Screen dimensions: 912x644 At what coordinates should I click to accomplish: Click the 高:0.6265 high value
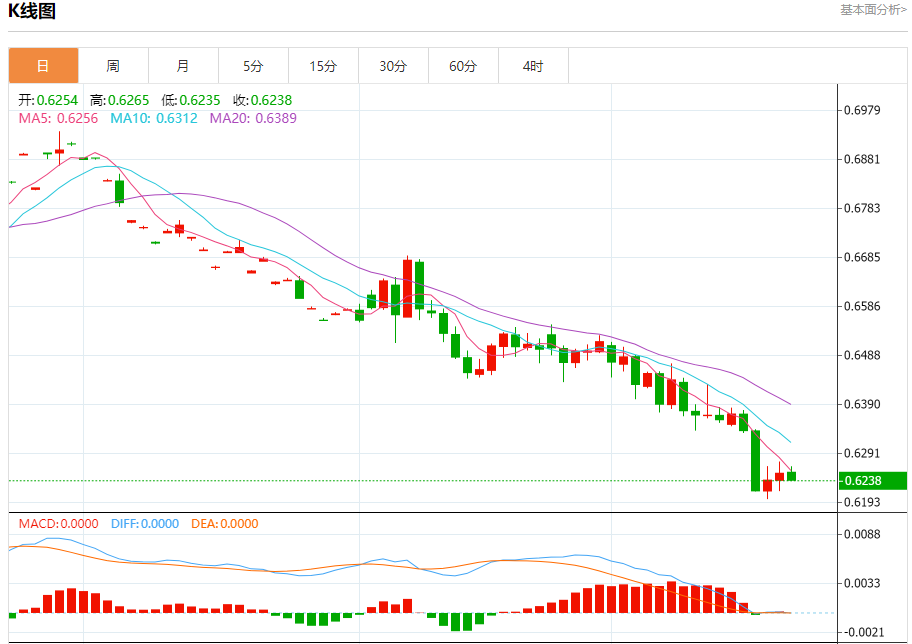tap(119, 100)
